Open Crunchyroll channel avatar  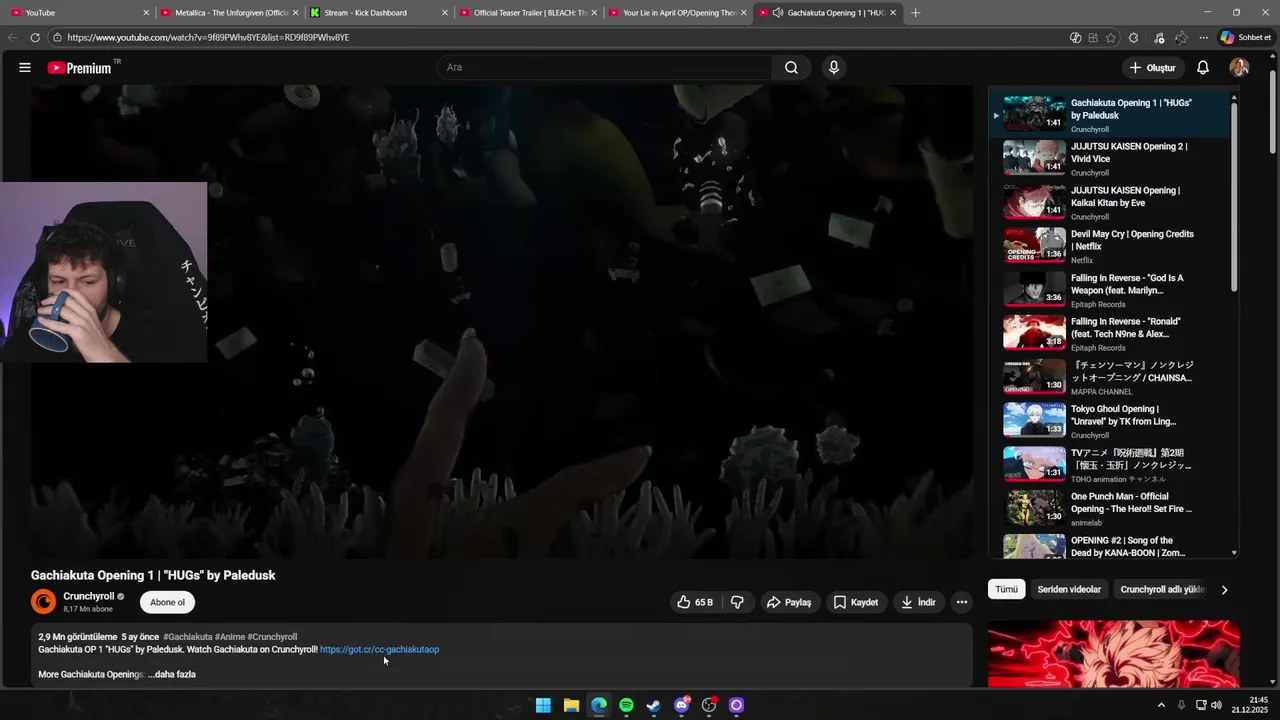tap(44, 602)
